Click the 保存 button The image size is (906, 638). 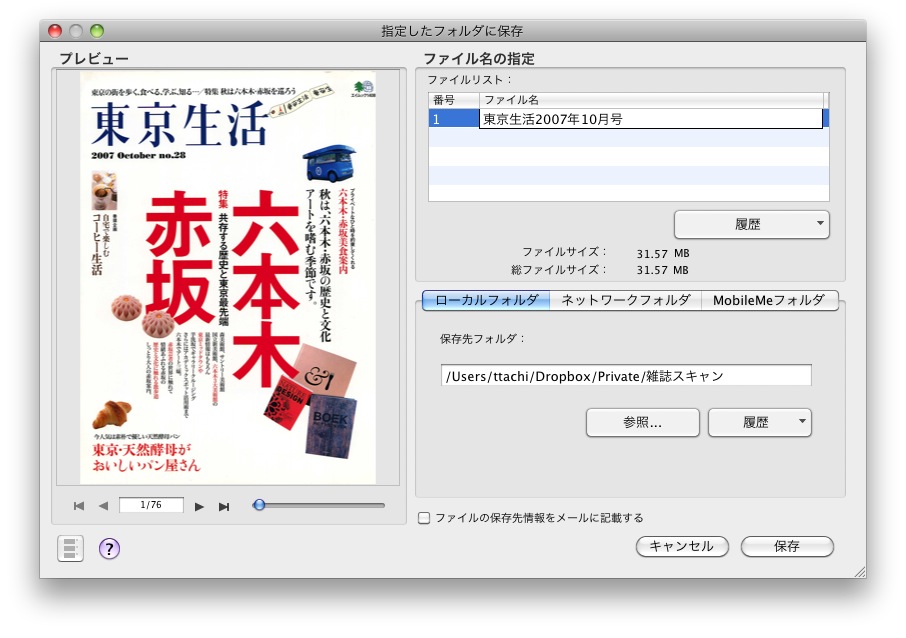(x=787, y=546)
